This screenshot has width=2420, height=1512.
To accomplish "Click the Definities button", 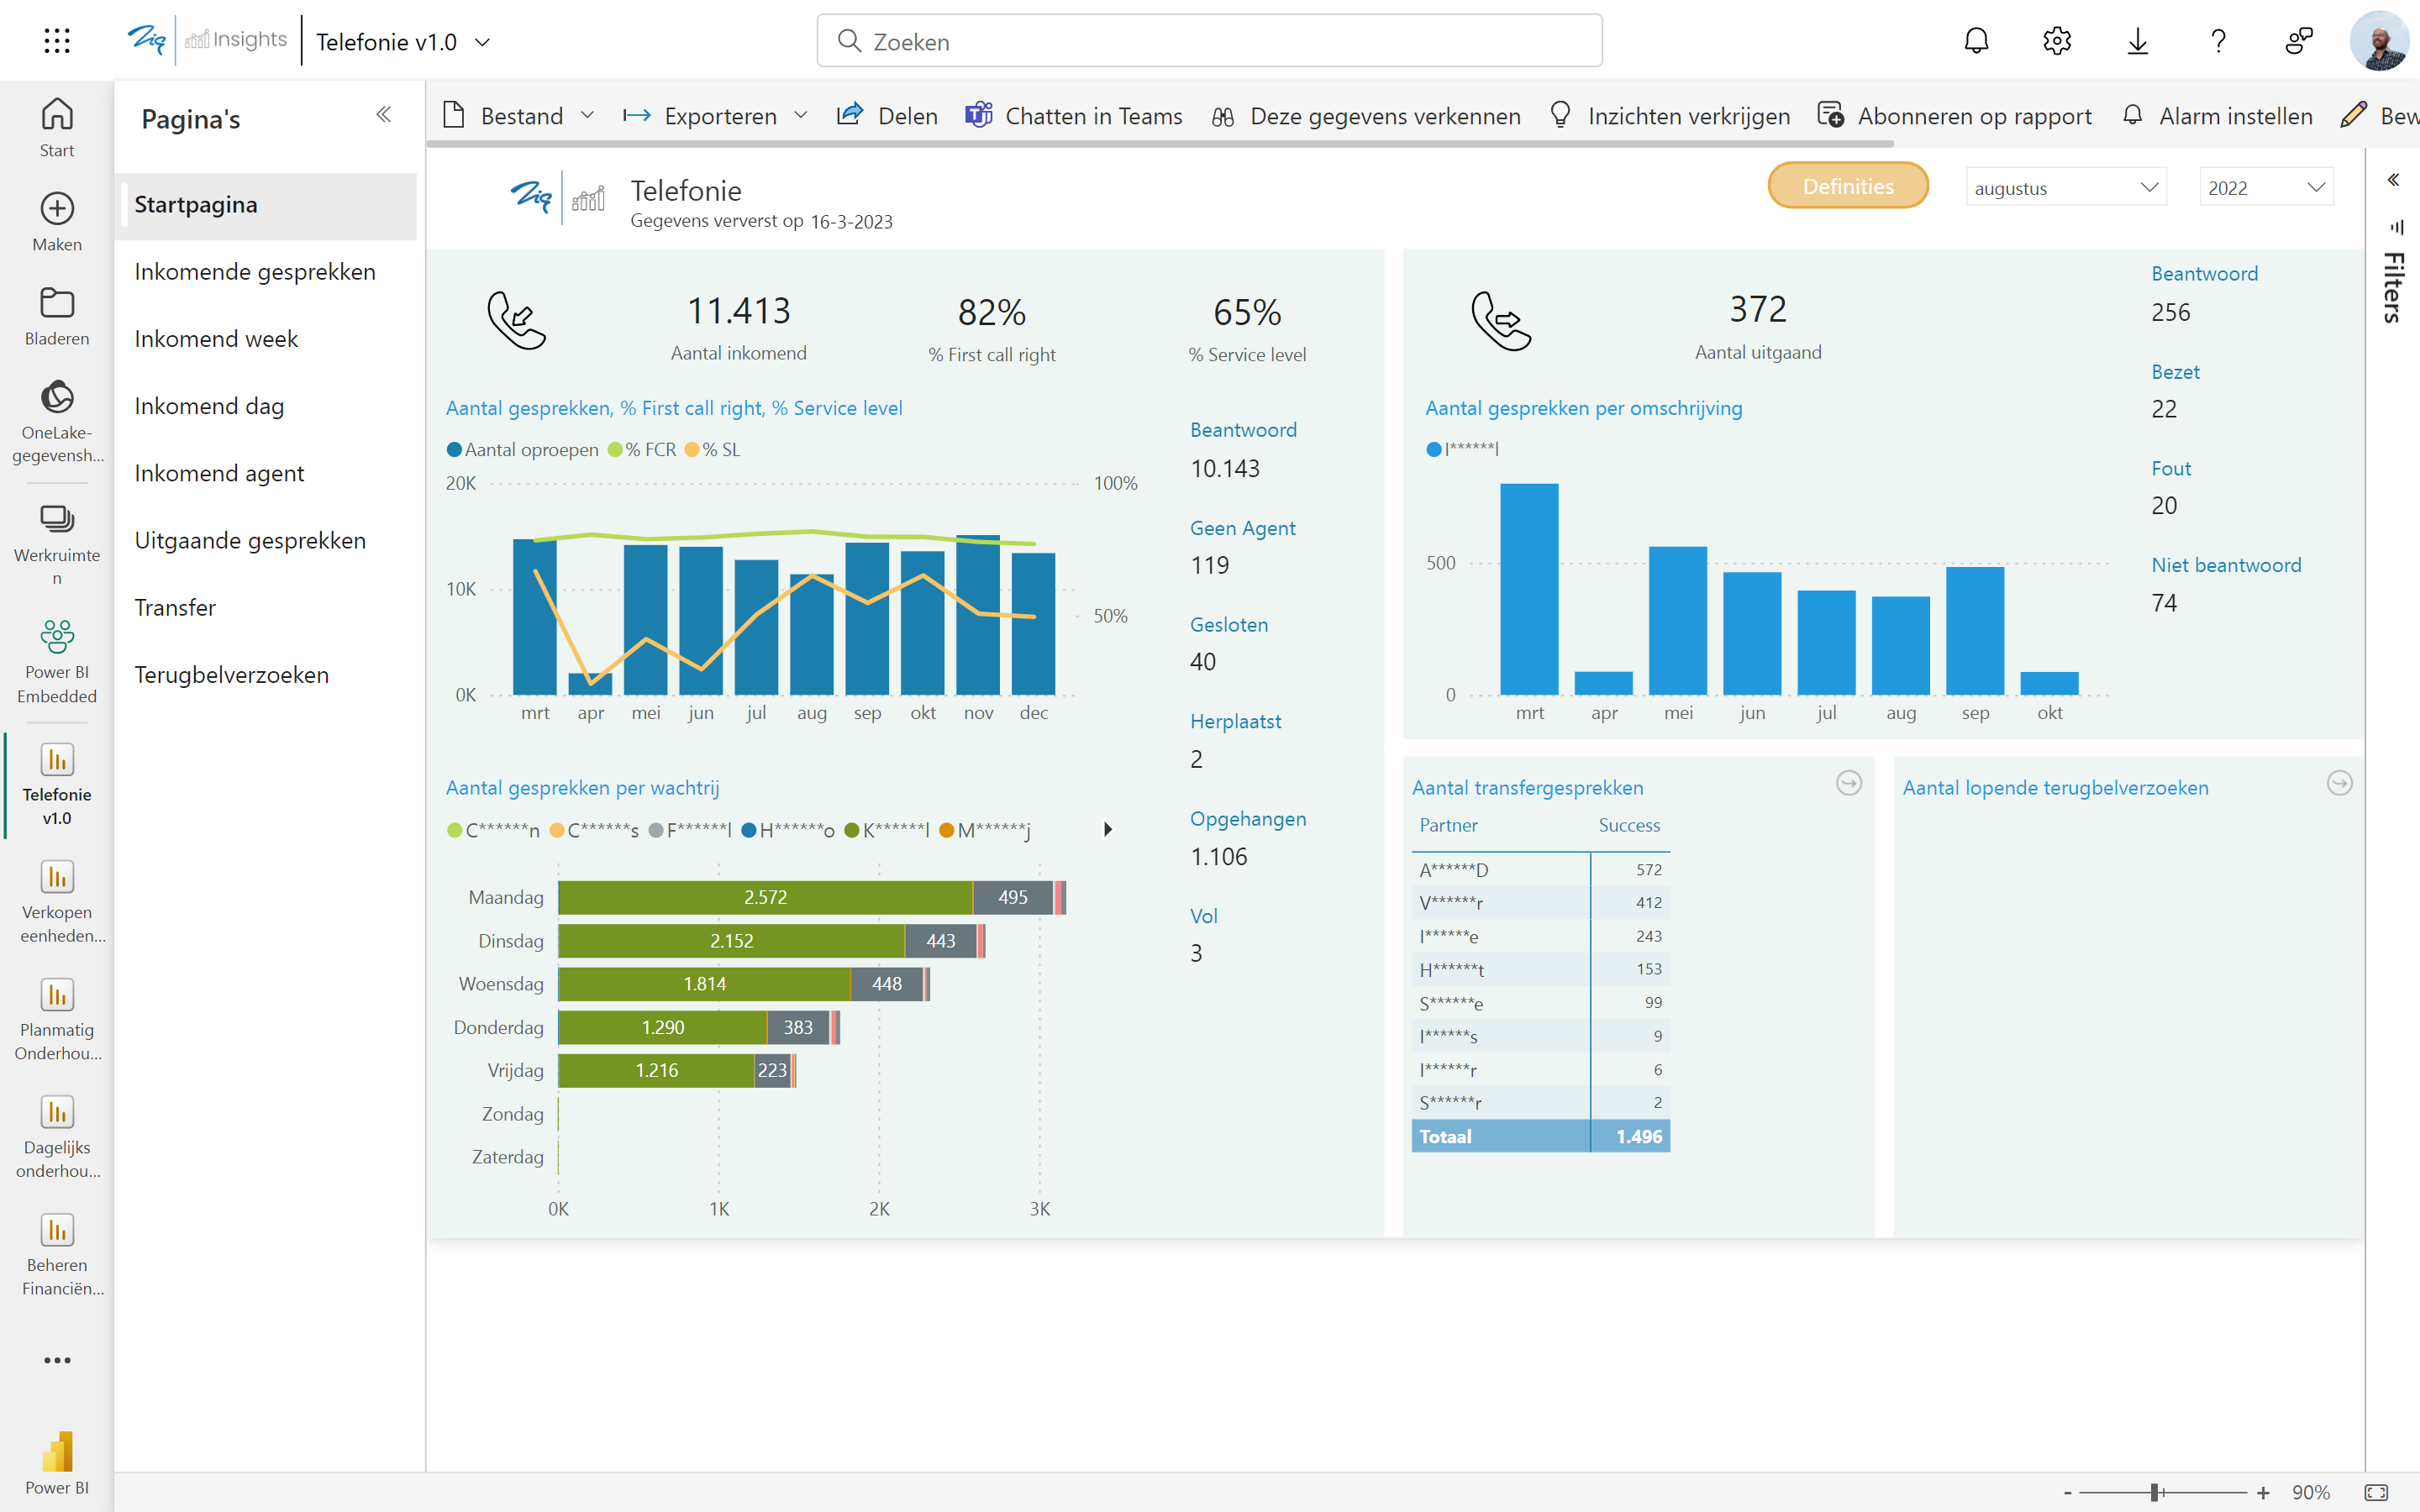I will tap(1847, 186).
